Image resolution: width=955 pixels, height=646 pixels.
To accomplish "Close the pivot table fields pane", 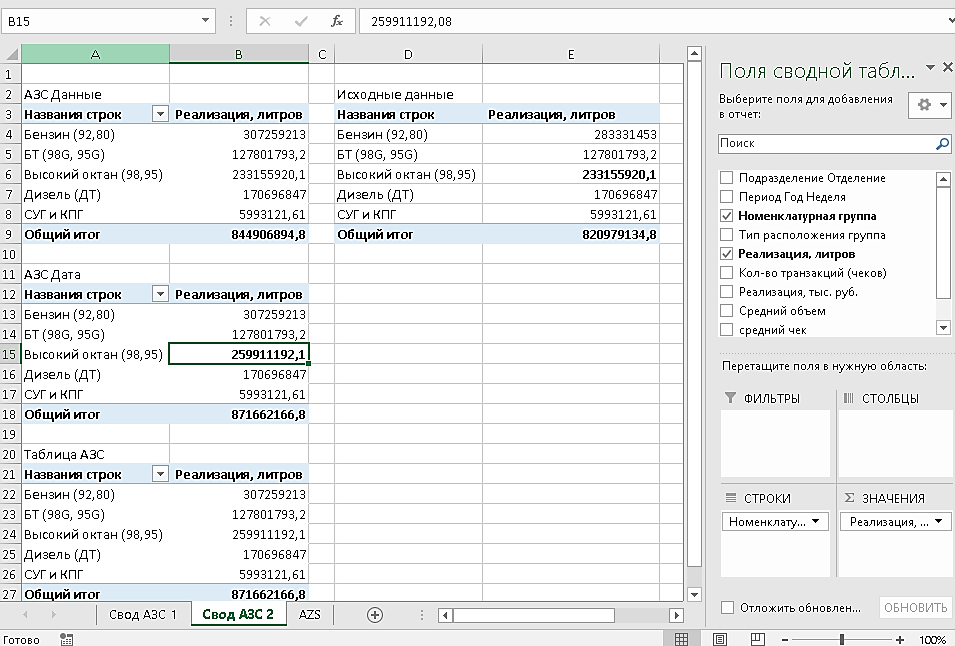I will tap(948, 67).
